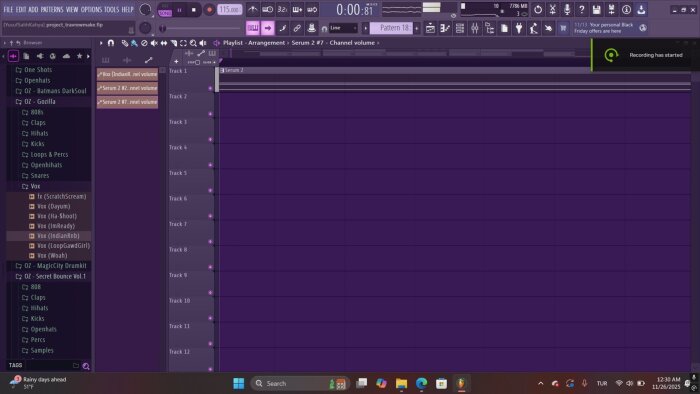Open the Pattern 18 selector dropdown
Screen dimensions: 700x394
(x=391, y=28)
